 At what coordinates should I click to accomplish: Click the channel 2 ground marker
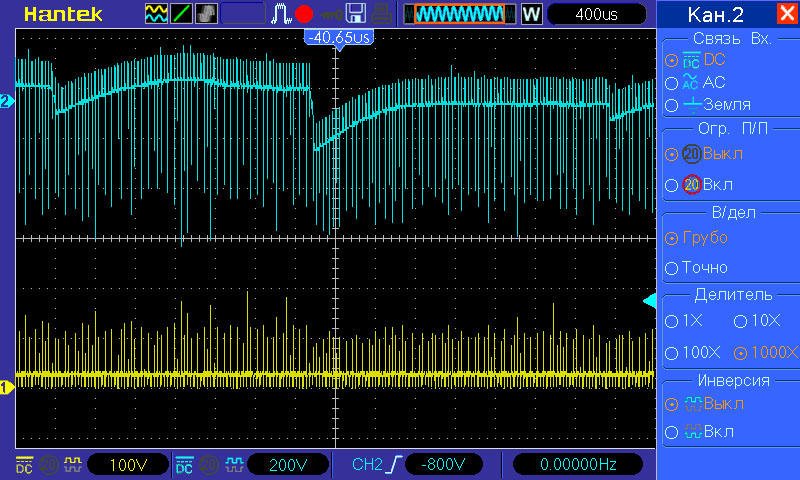tap(6, 101)
